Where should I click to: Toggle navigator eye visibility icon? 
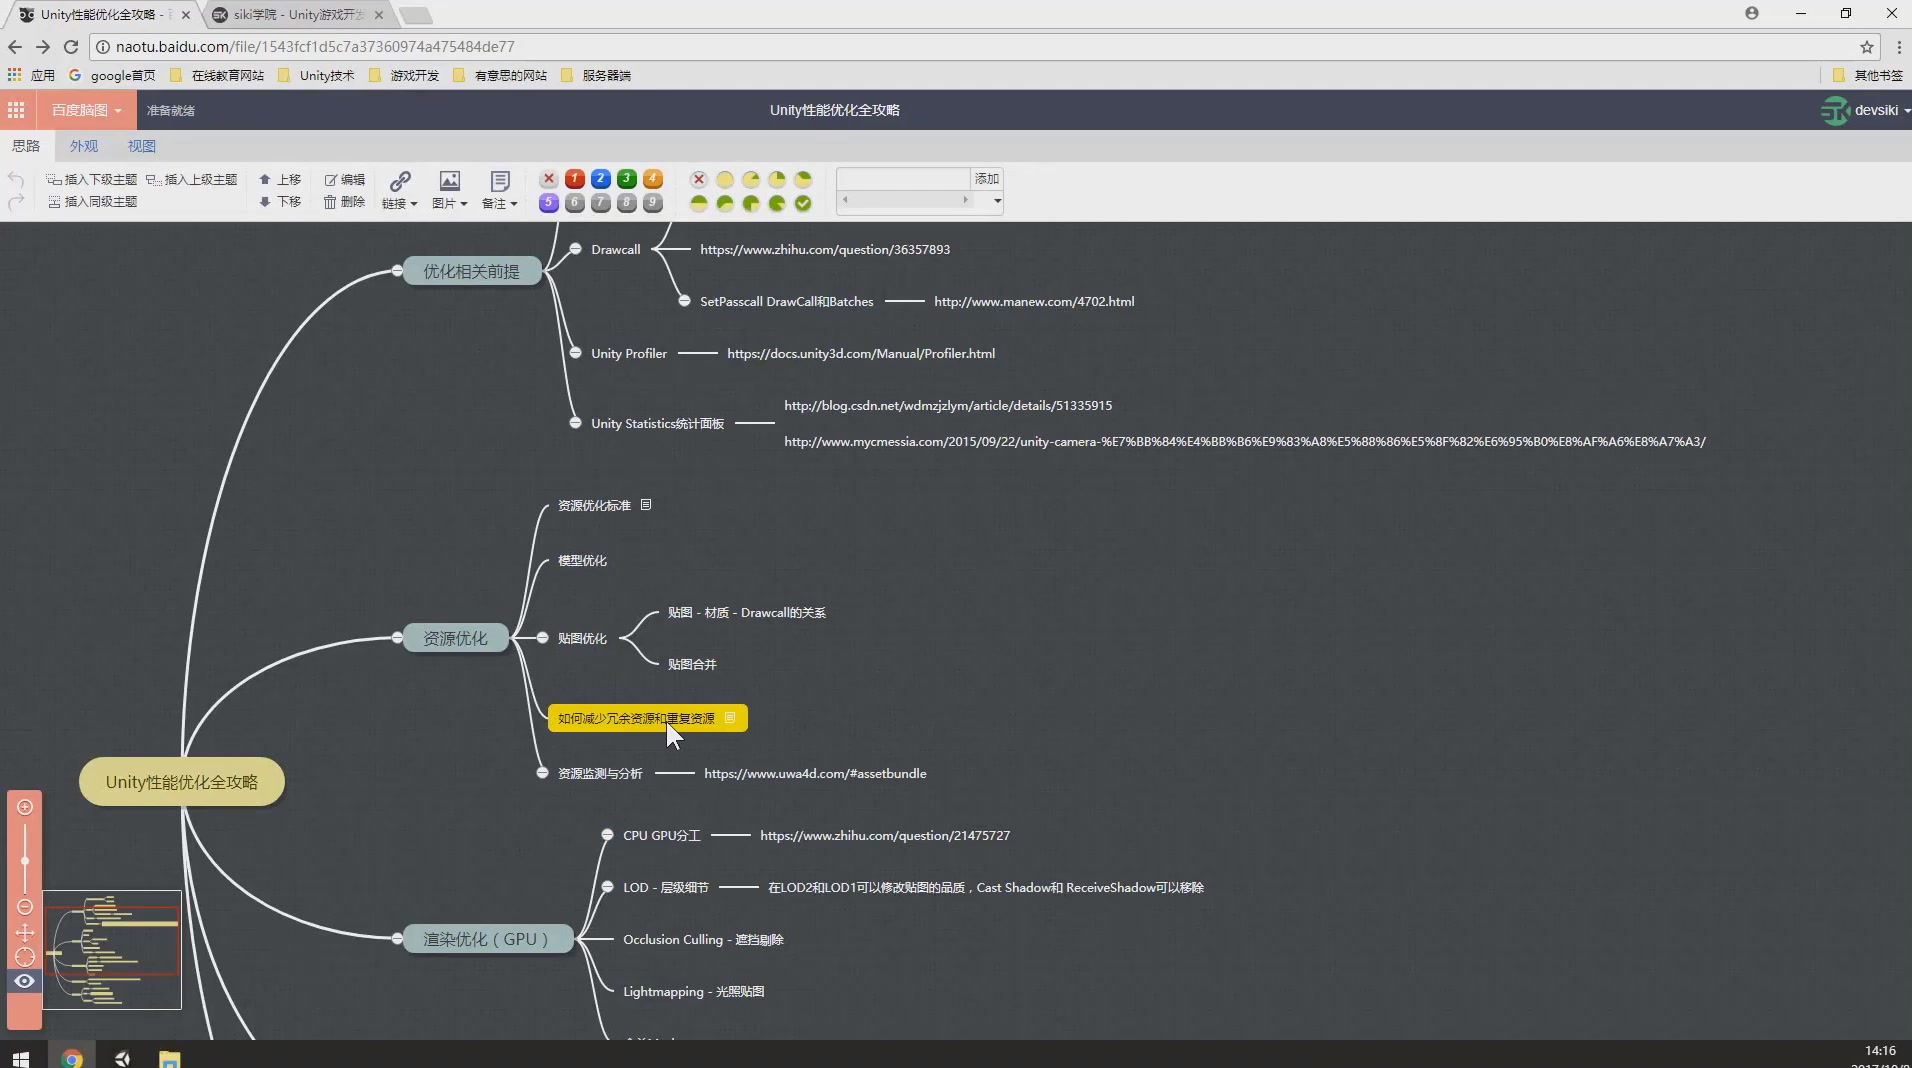[25, 981]
